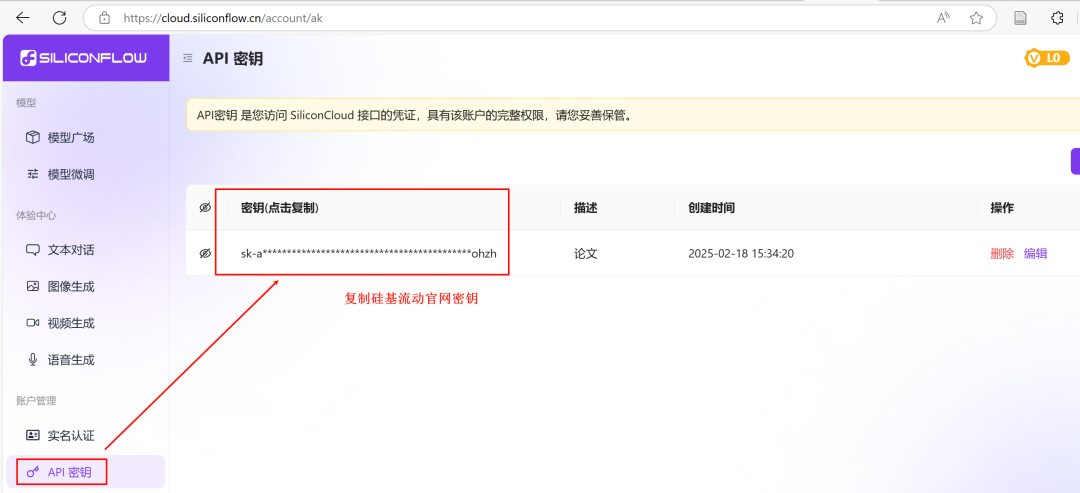
Task: Click the 模型微调 sliders icon
Action: 32,174
